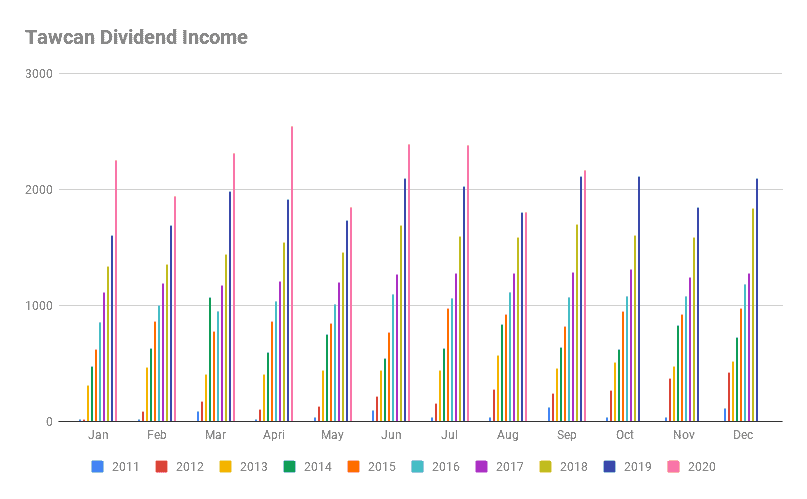Select the 2014 legend label
807x499 pixels.
[x=318, y=467]
